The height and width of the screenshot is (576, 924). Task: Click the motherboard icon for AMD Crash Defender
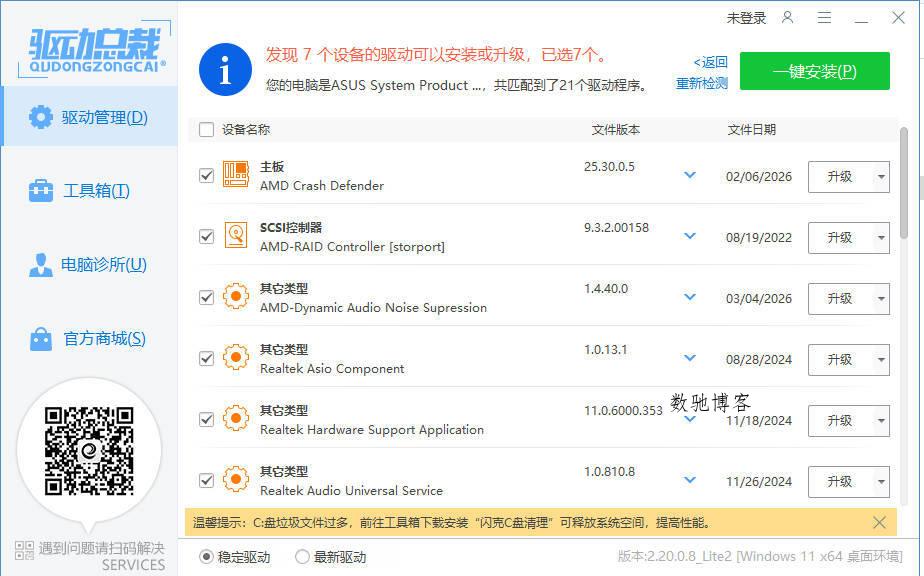(x=236, y=175)
